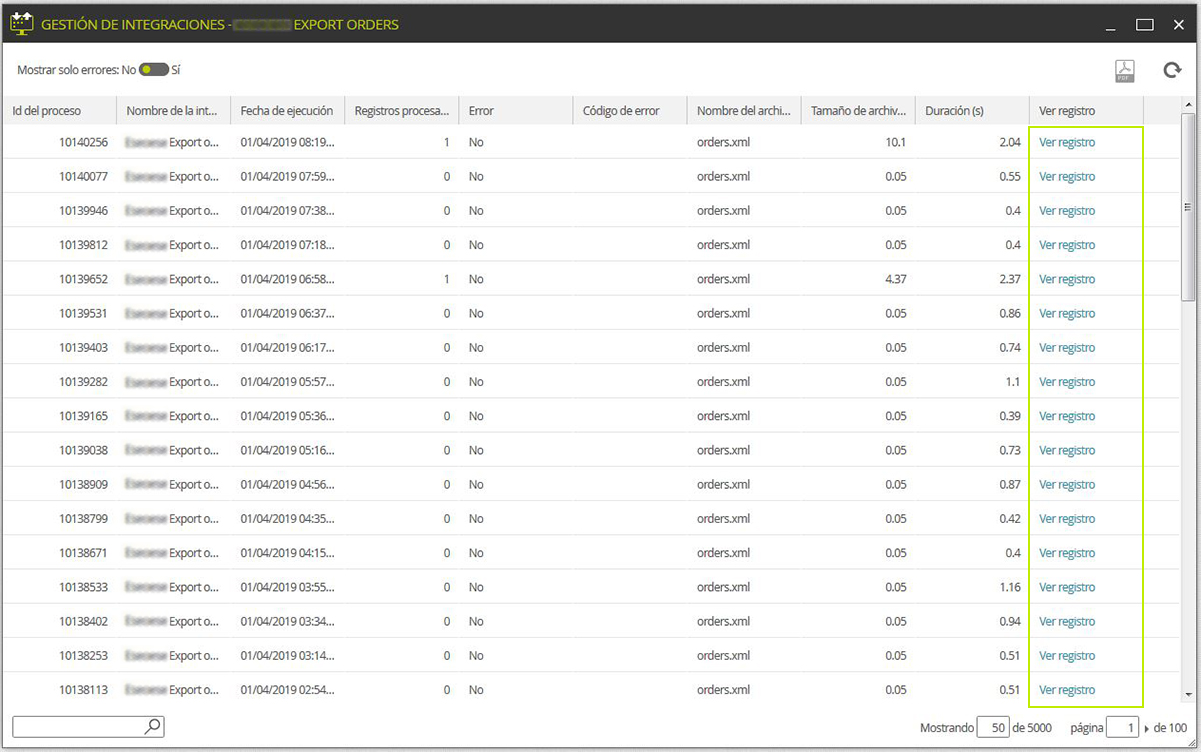Toggle the Mostrar solo errores switch

pyautogui.click(x=154, y=70)
